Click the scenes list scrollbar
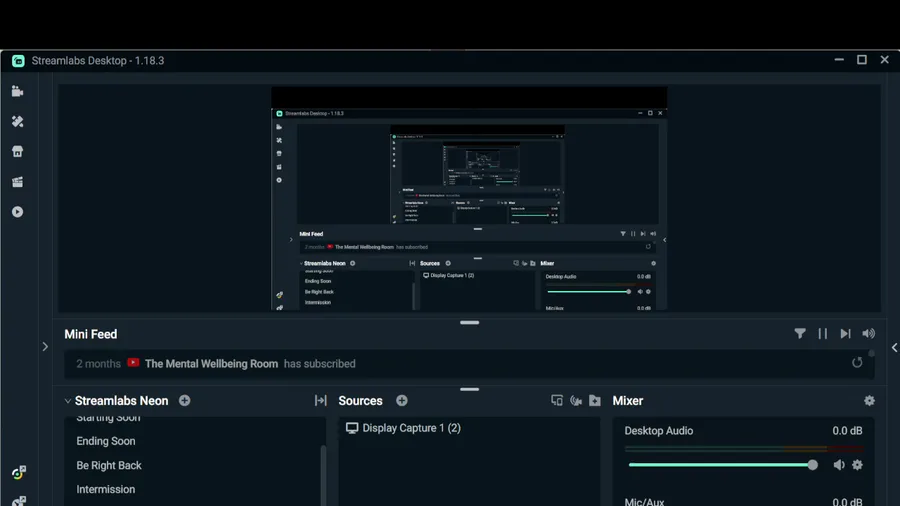This screenshot has height=506, width=900. click(x=323, y=474)
